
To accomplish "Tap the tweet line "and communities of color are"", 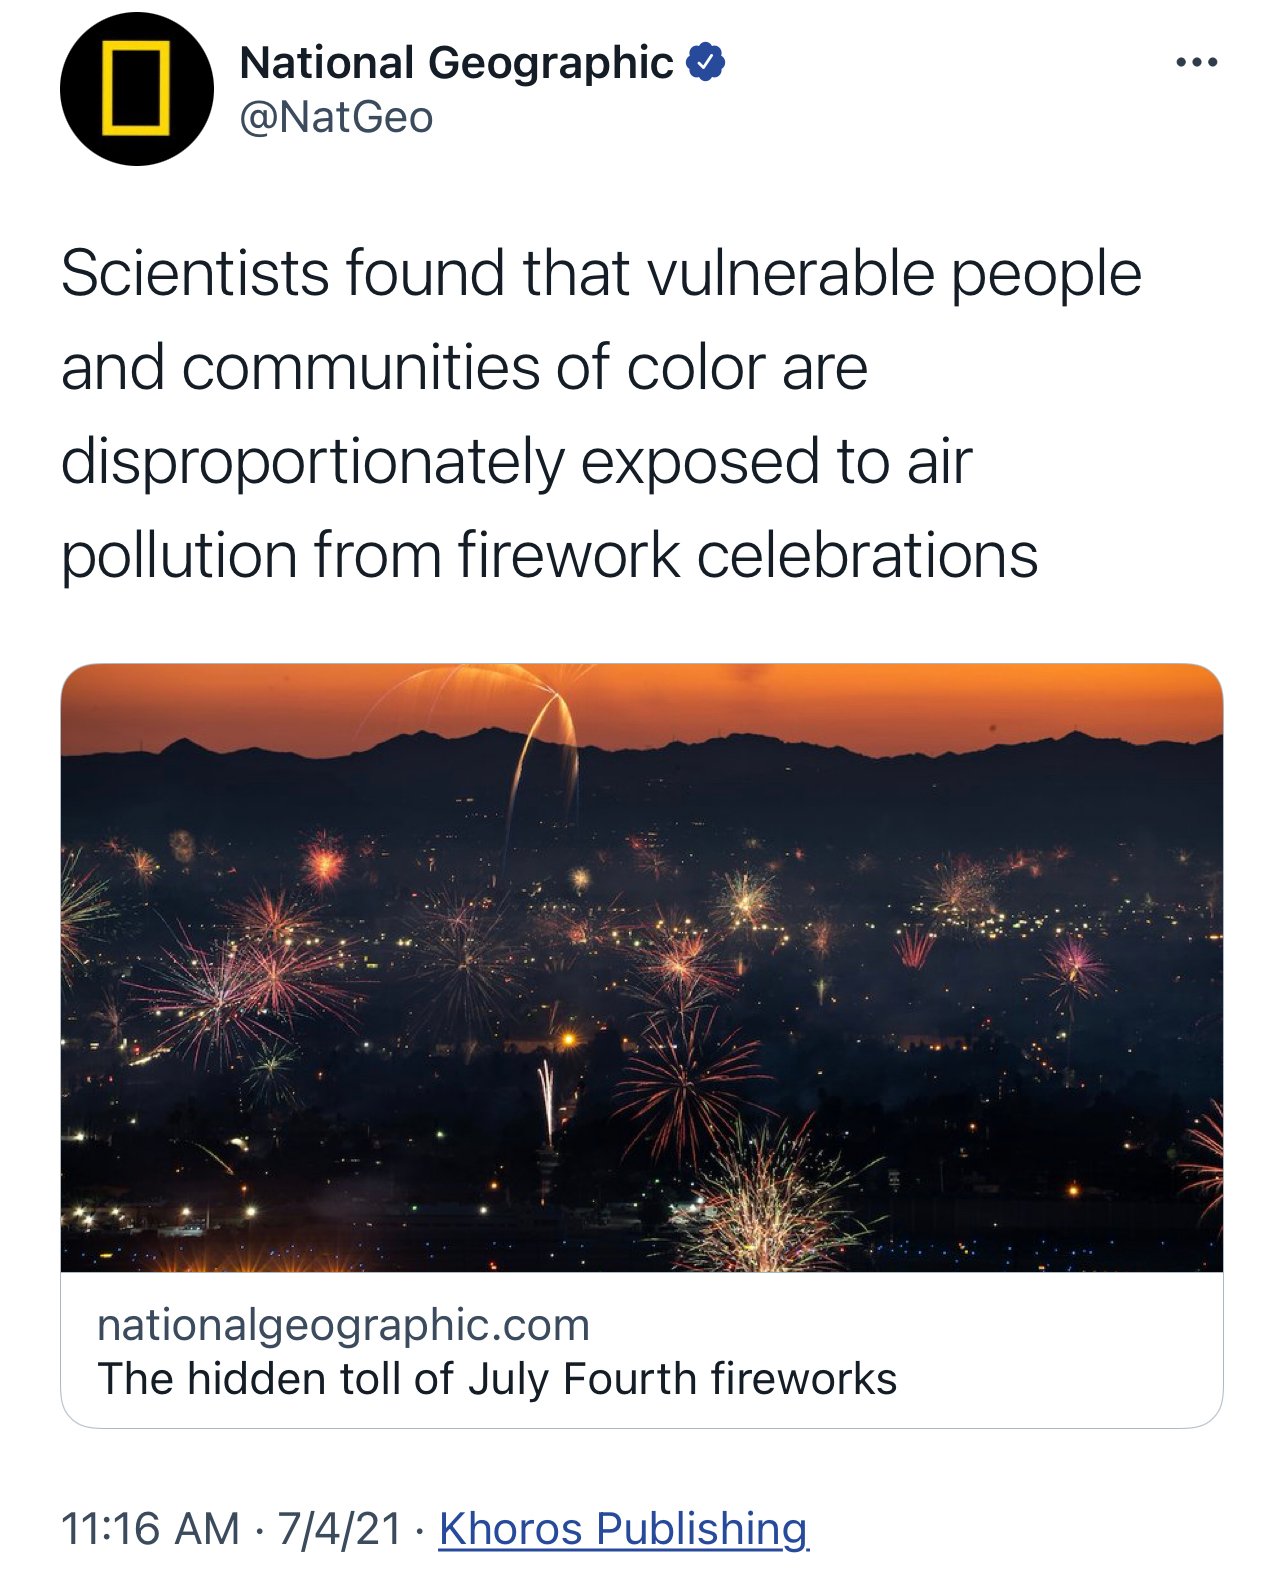I will pos(464,367).
